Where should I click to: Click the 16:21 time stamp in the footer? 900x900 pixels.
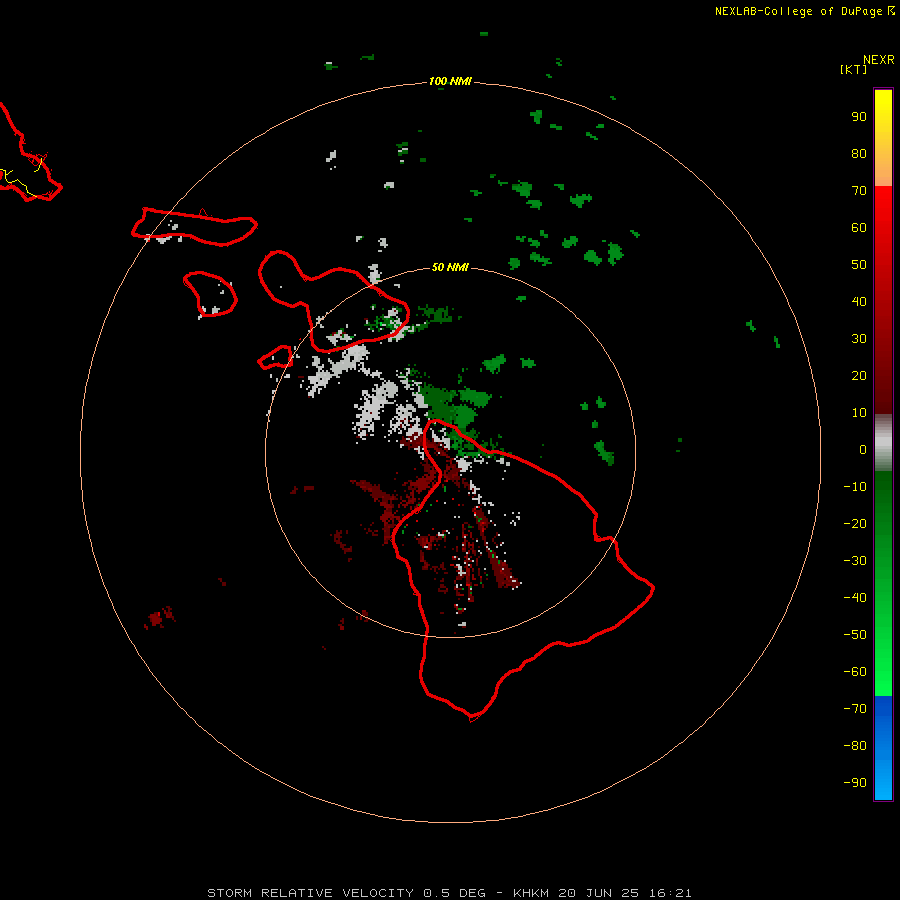point(670,893)
